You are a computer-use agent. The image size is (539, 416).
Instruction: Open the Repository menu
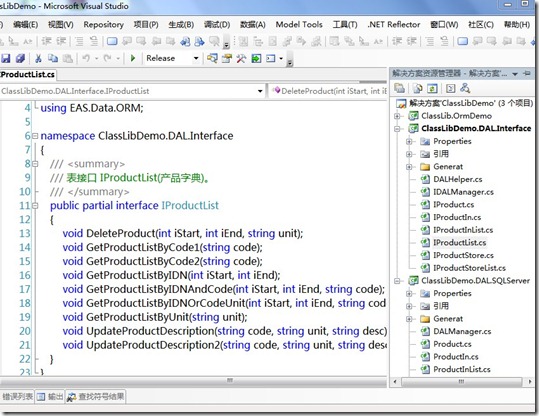point(103,25)
